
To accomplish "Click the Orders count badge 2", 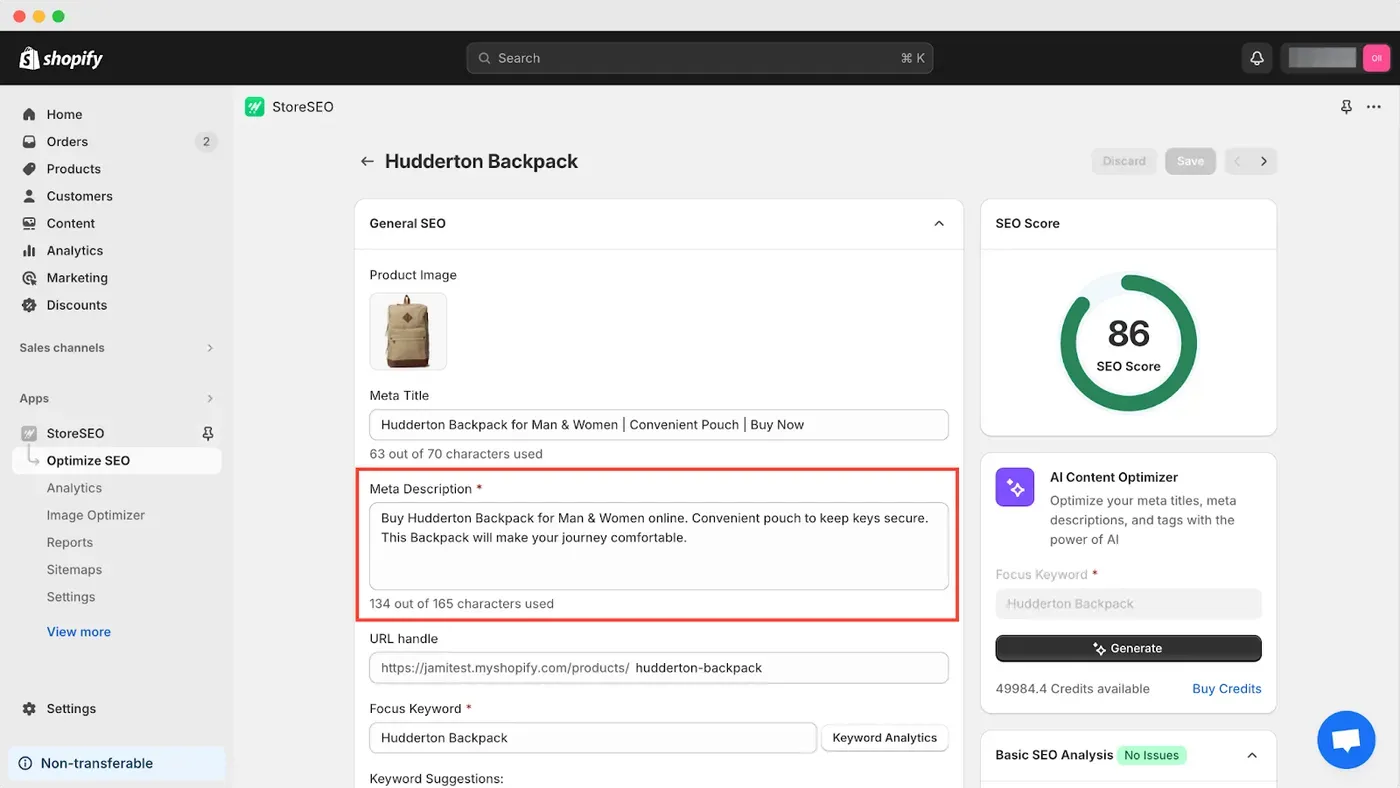I will click(206, 142).
